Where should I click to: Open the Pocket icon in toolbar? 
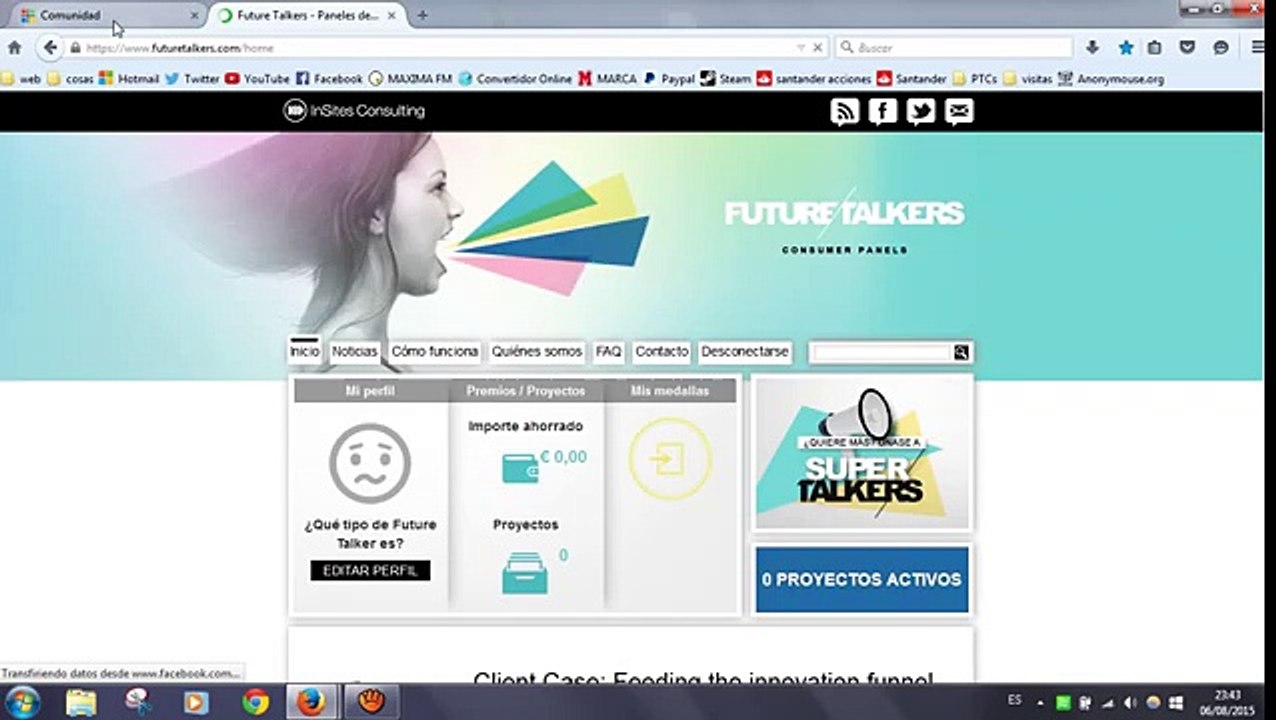[x=1188, y=47]
